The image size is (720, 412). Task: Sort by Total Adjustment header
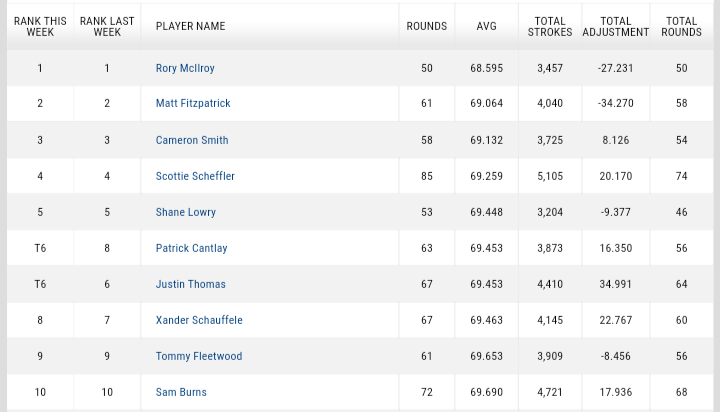pos(616,26)
